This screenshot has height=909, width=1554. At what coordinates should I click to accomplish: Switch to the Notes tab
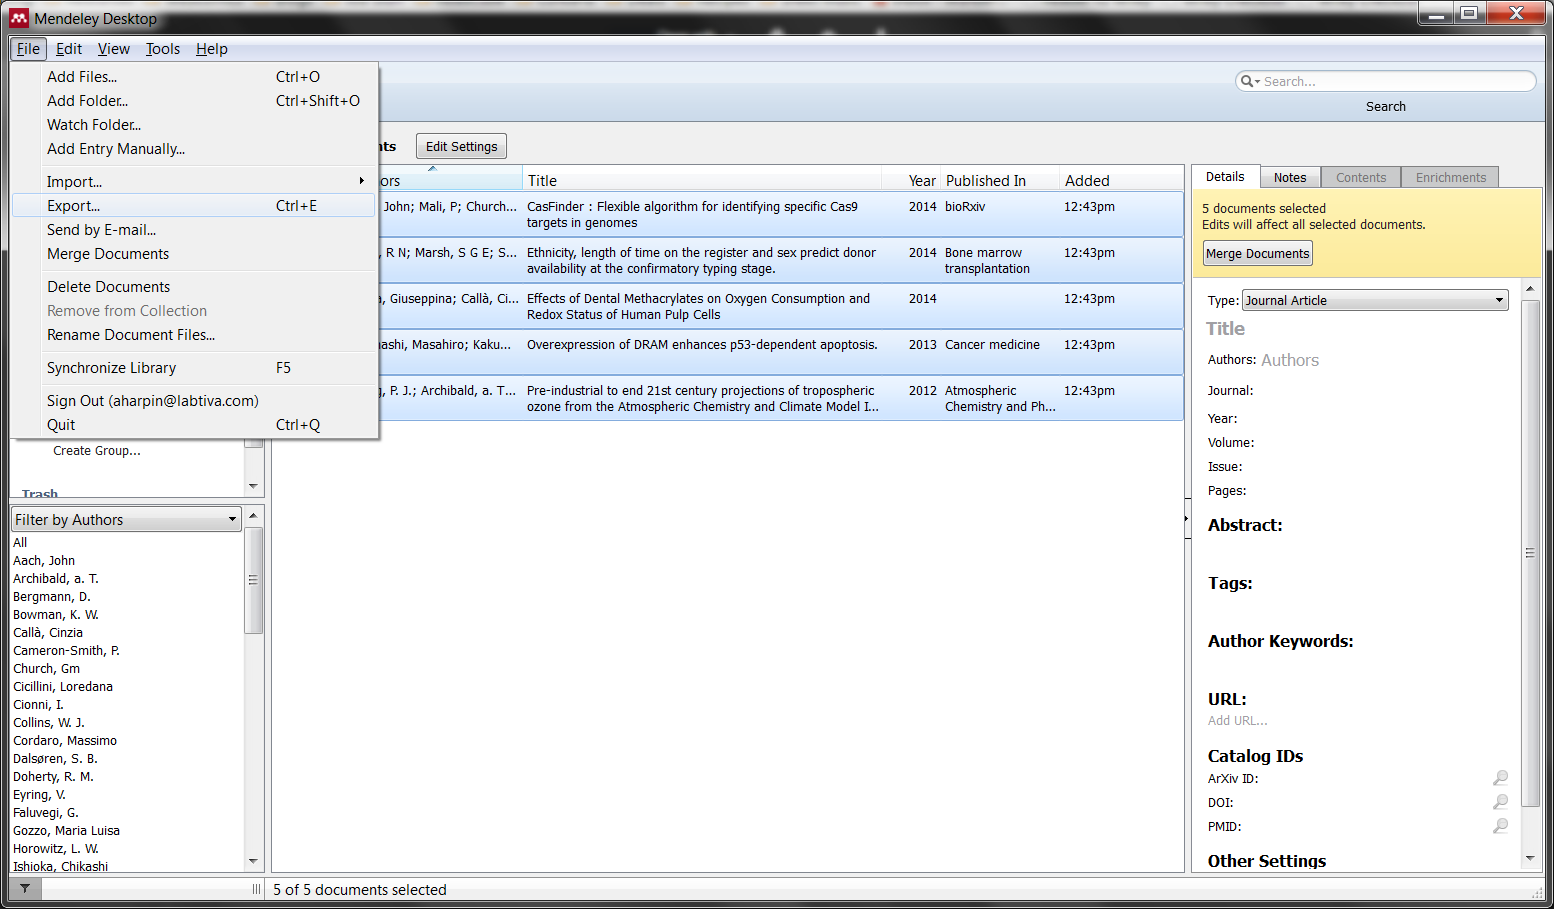(1290, 177)
